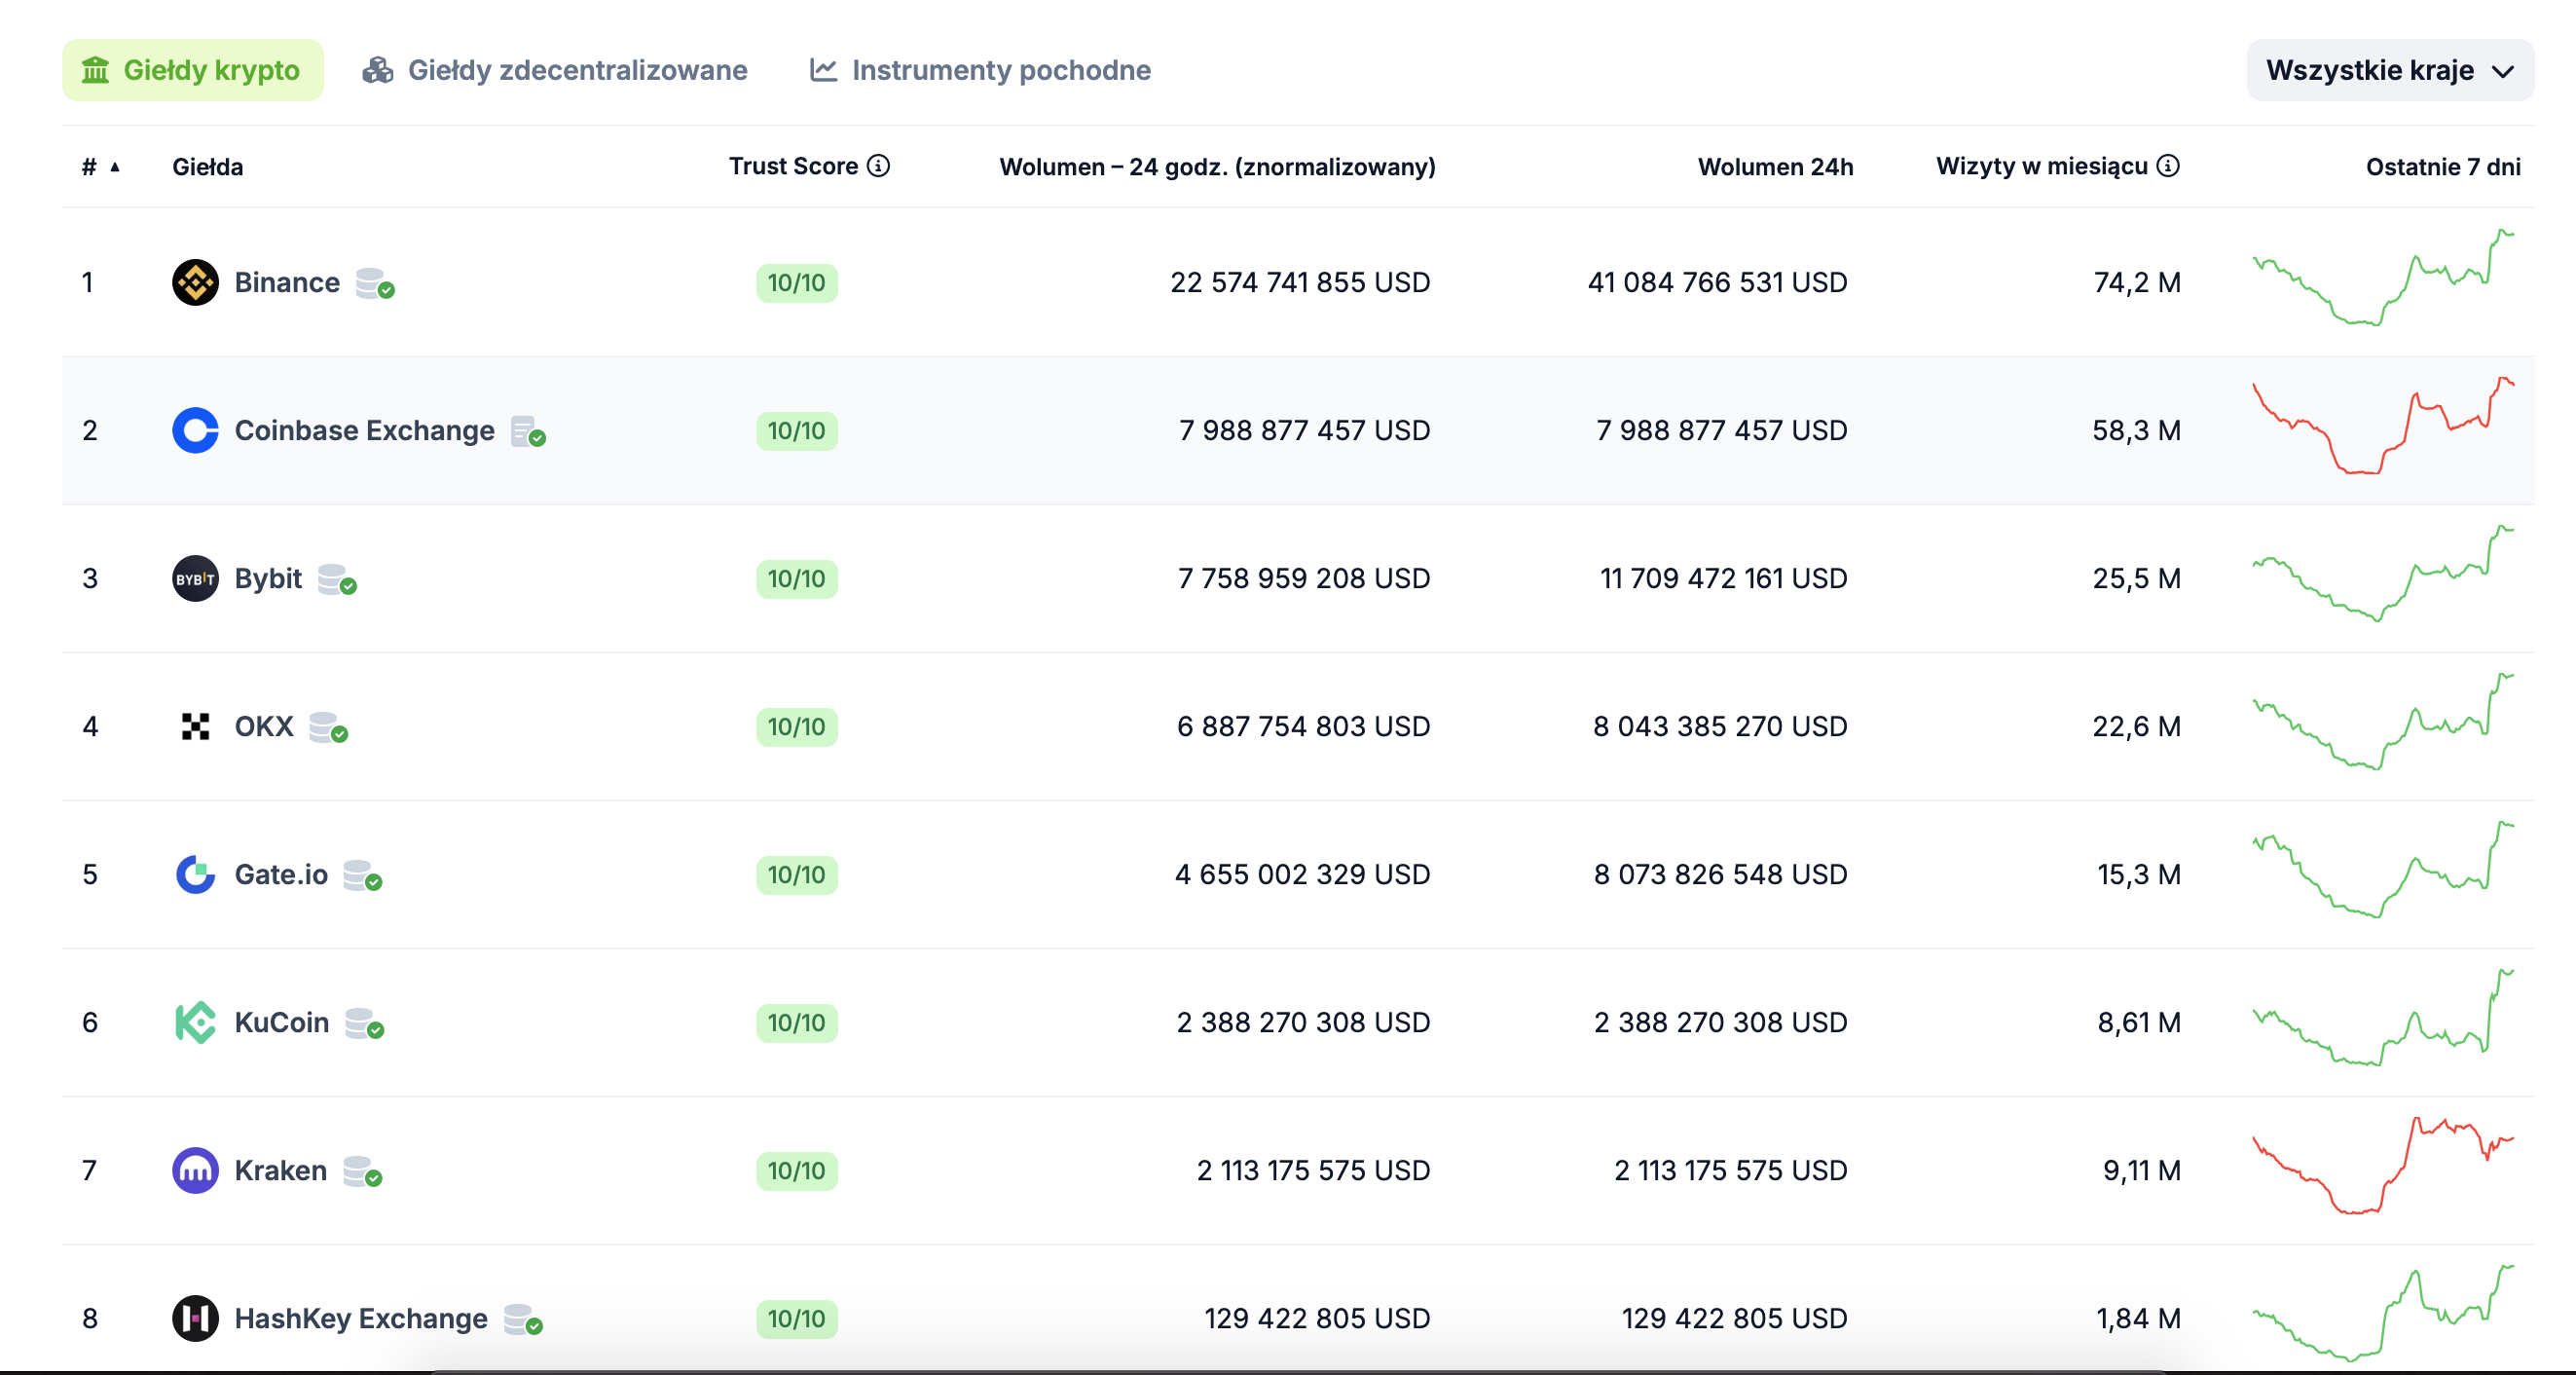Click the OKX logo icon

tap(195, 726)
